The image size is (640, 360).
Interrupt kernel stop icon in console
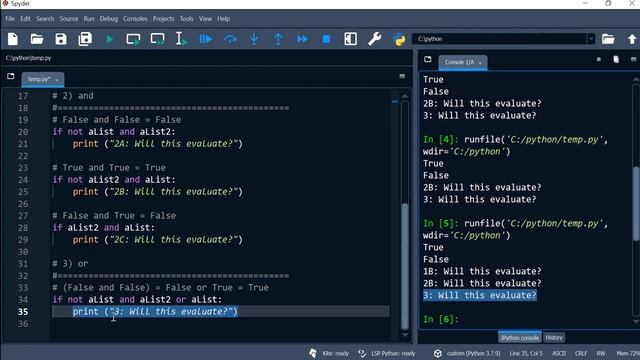(599, 60)
